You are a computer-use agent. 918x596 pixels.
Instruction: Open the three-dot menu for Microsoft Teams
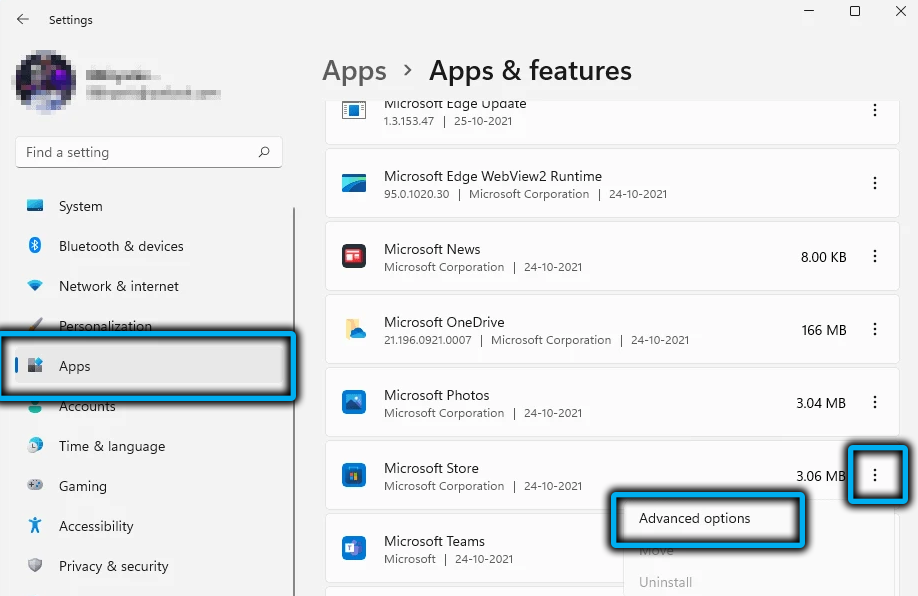pos(875,548)
